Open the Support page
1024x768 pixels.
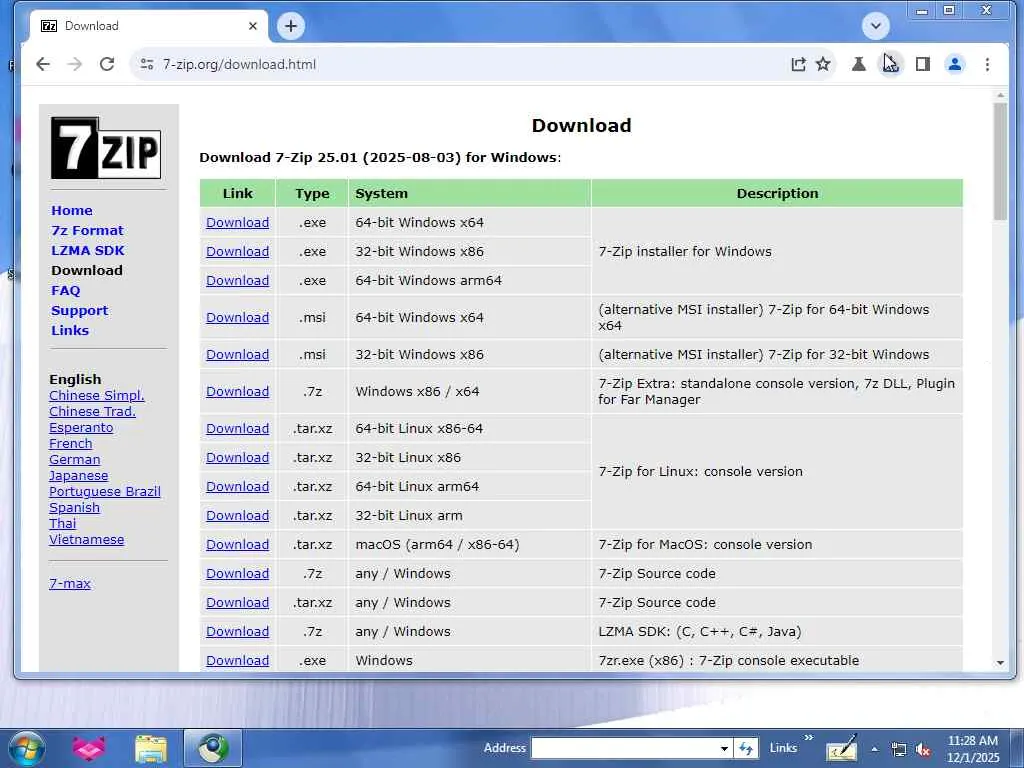click(x=80, y=311)
